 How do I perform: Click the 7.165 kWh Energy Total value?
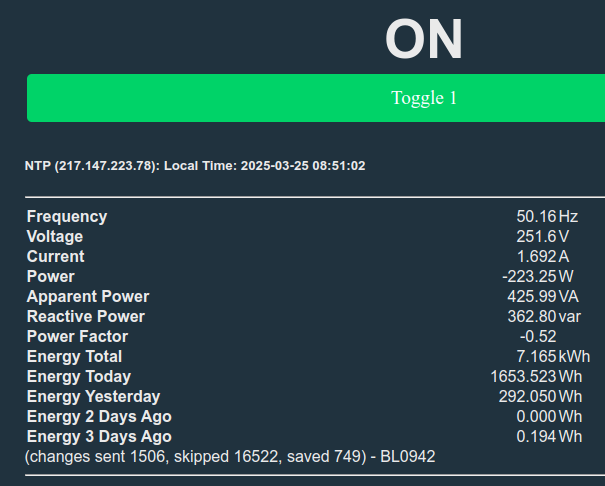[x=553, y=356]
